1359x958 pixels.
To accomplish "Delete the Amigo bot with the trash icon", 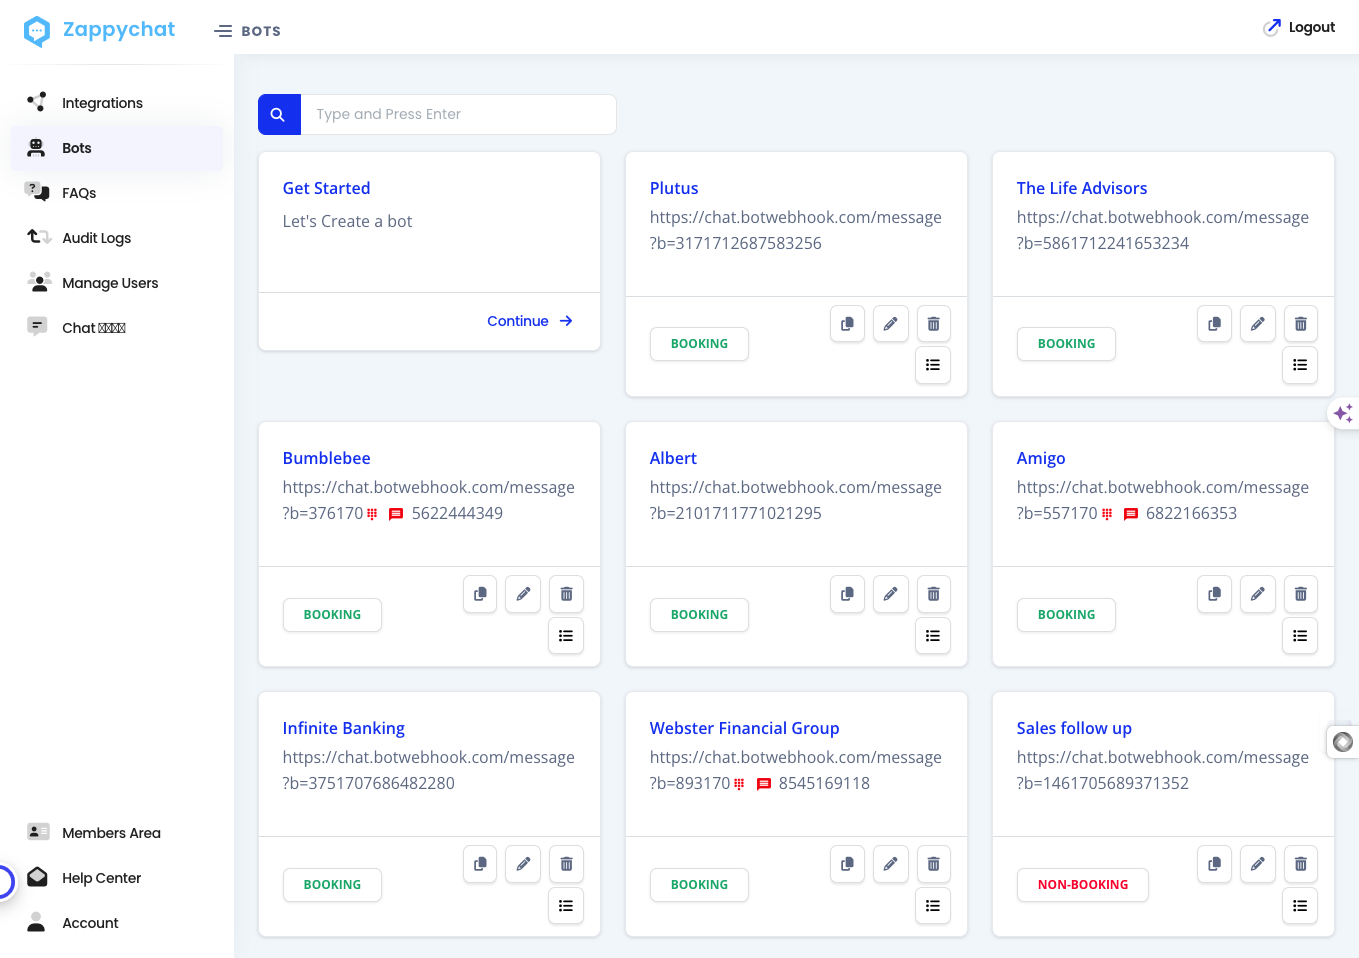I will pyautogui.click(x=1300, y=594).
